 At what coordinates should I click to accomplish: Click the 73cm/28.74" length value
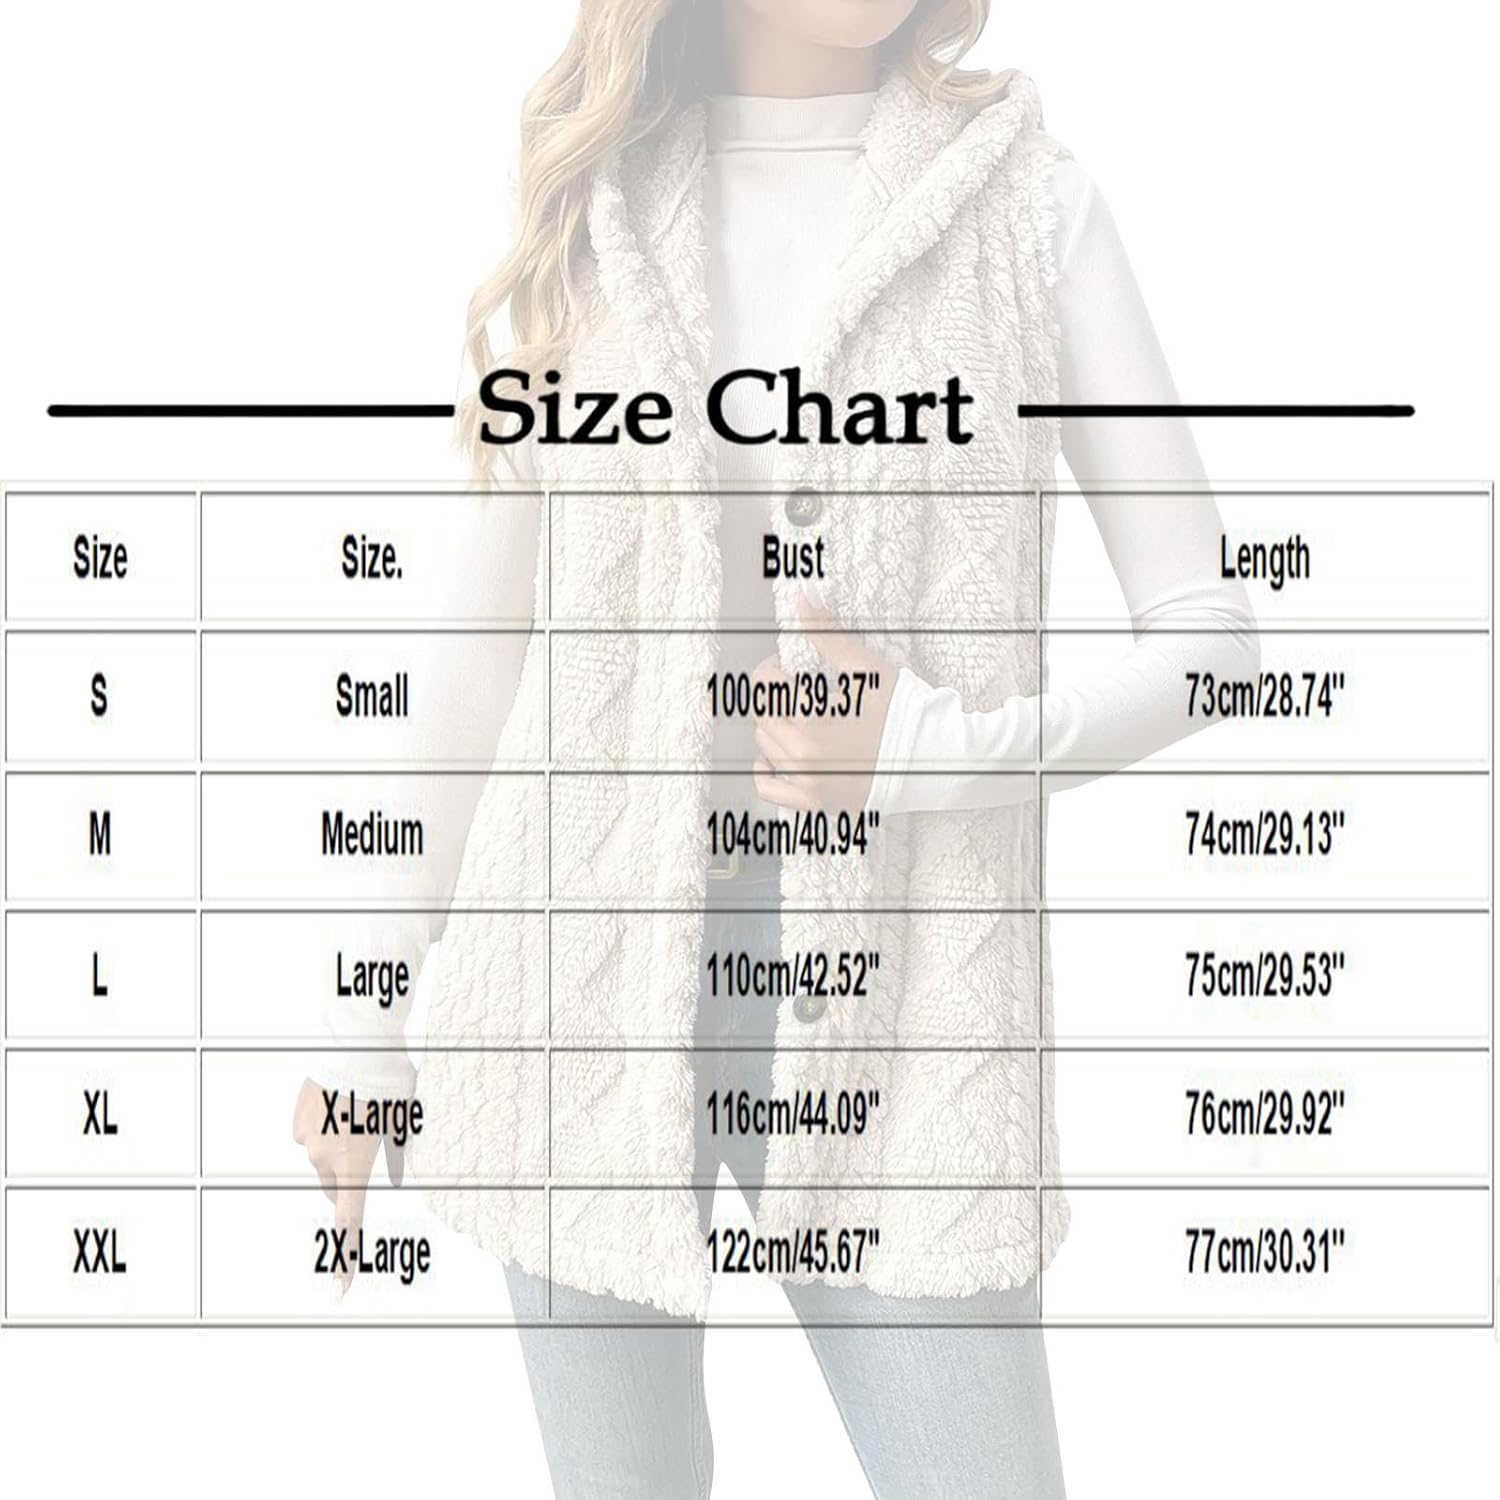[1264, 697]
